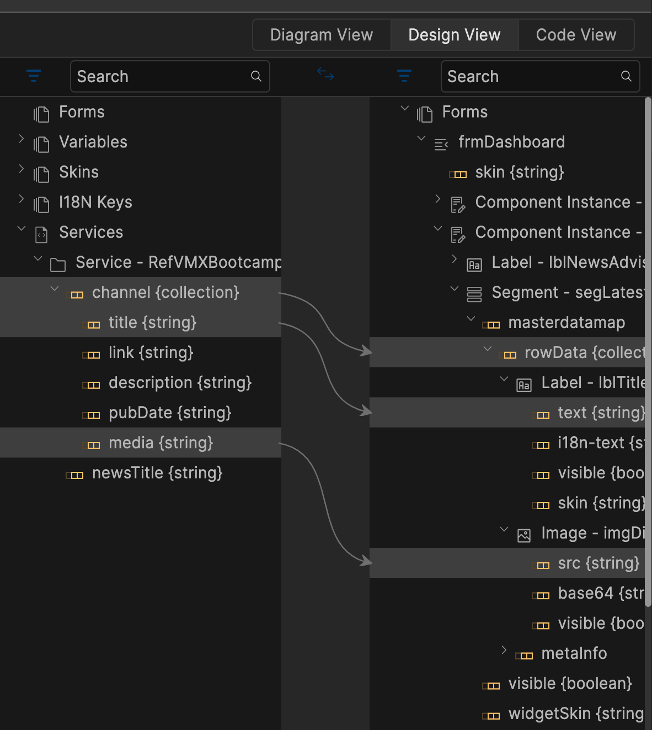Expand the metaInfo node

[504, 652]
